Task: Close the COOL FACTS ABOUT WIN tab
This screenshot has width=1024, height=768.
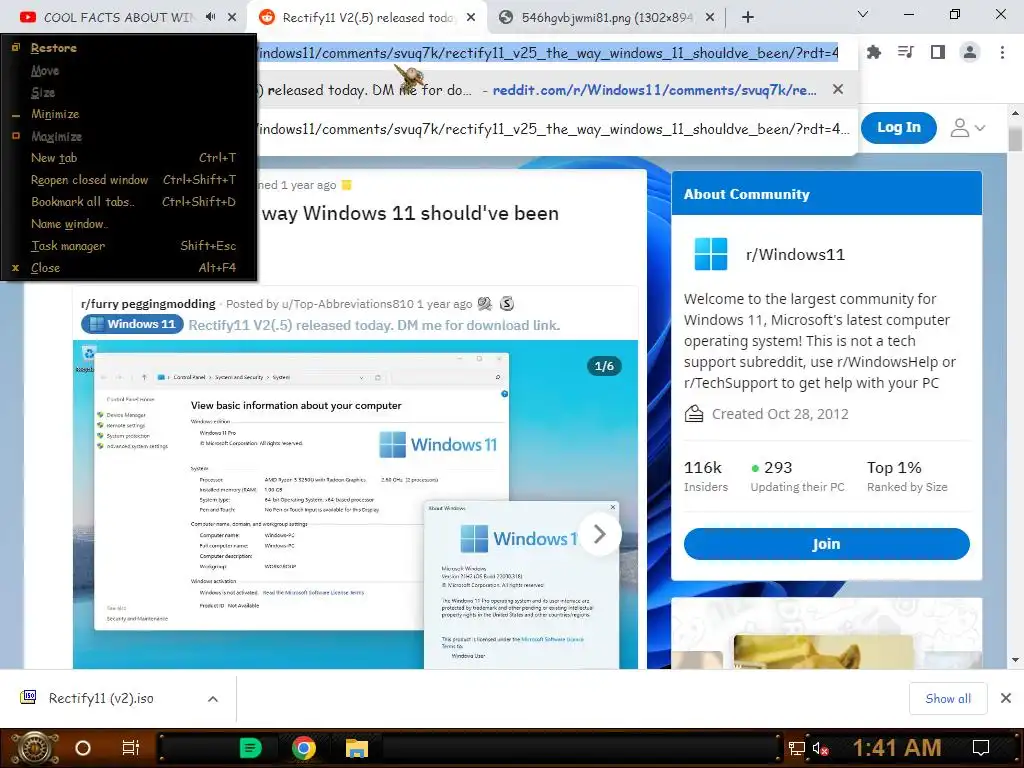Action: pyautogui.click(x=232, y=18)
